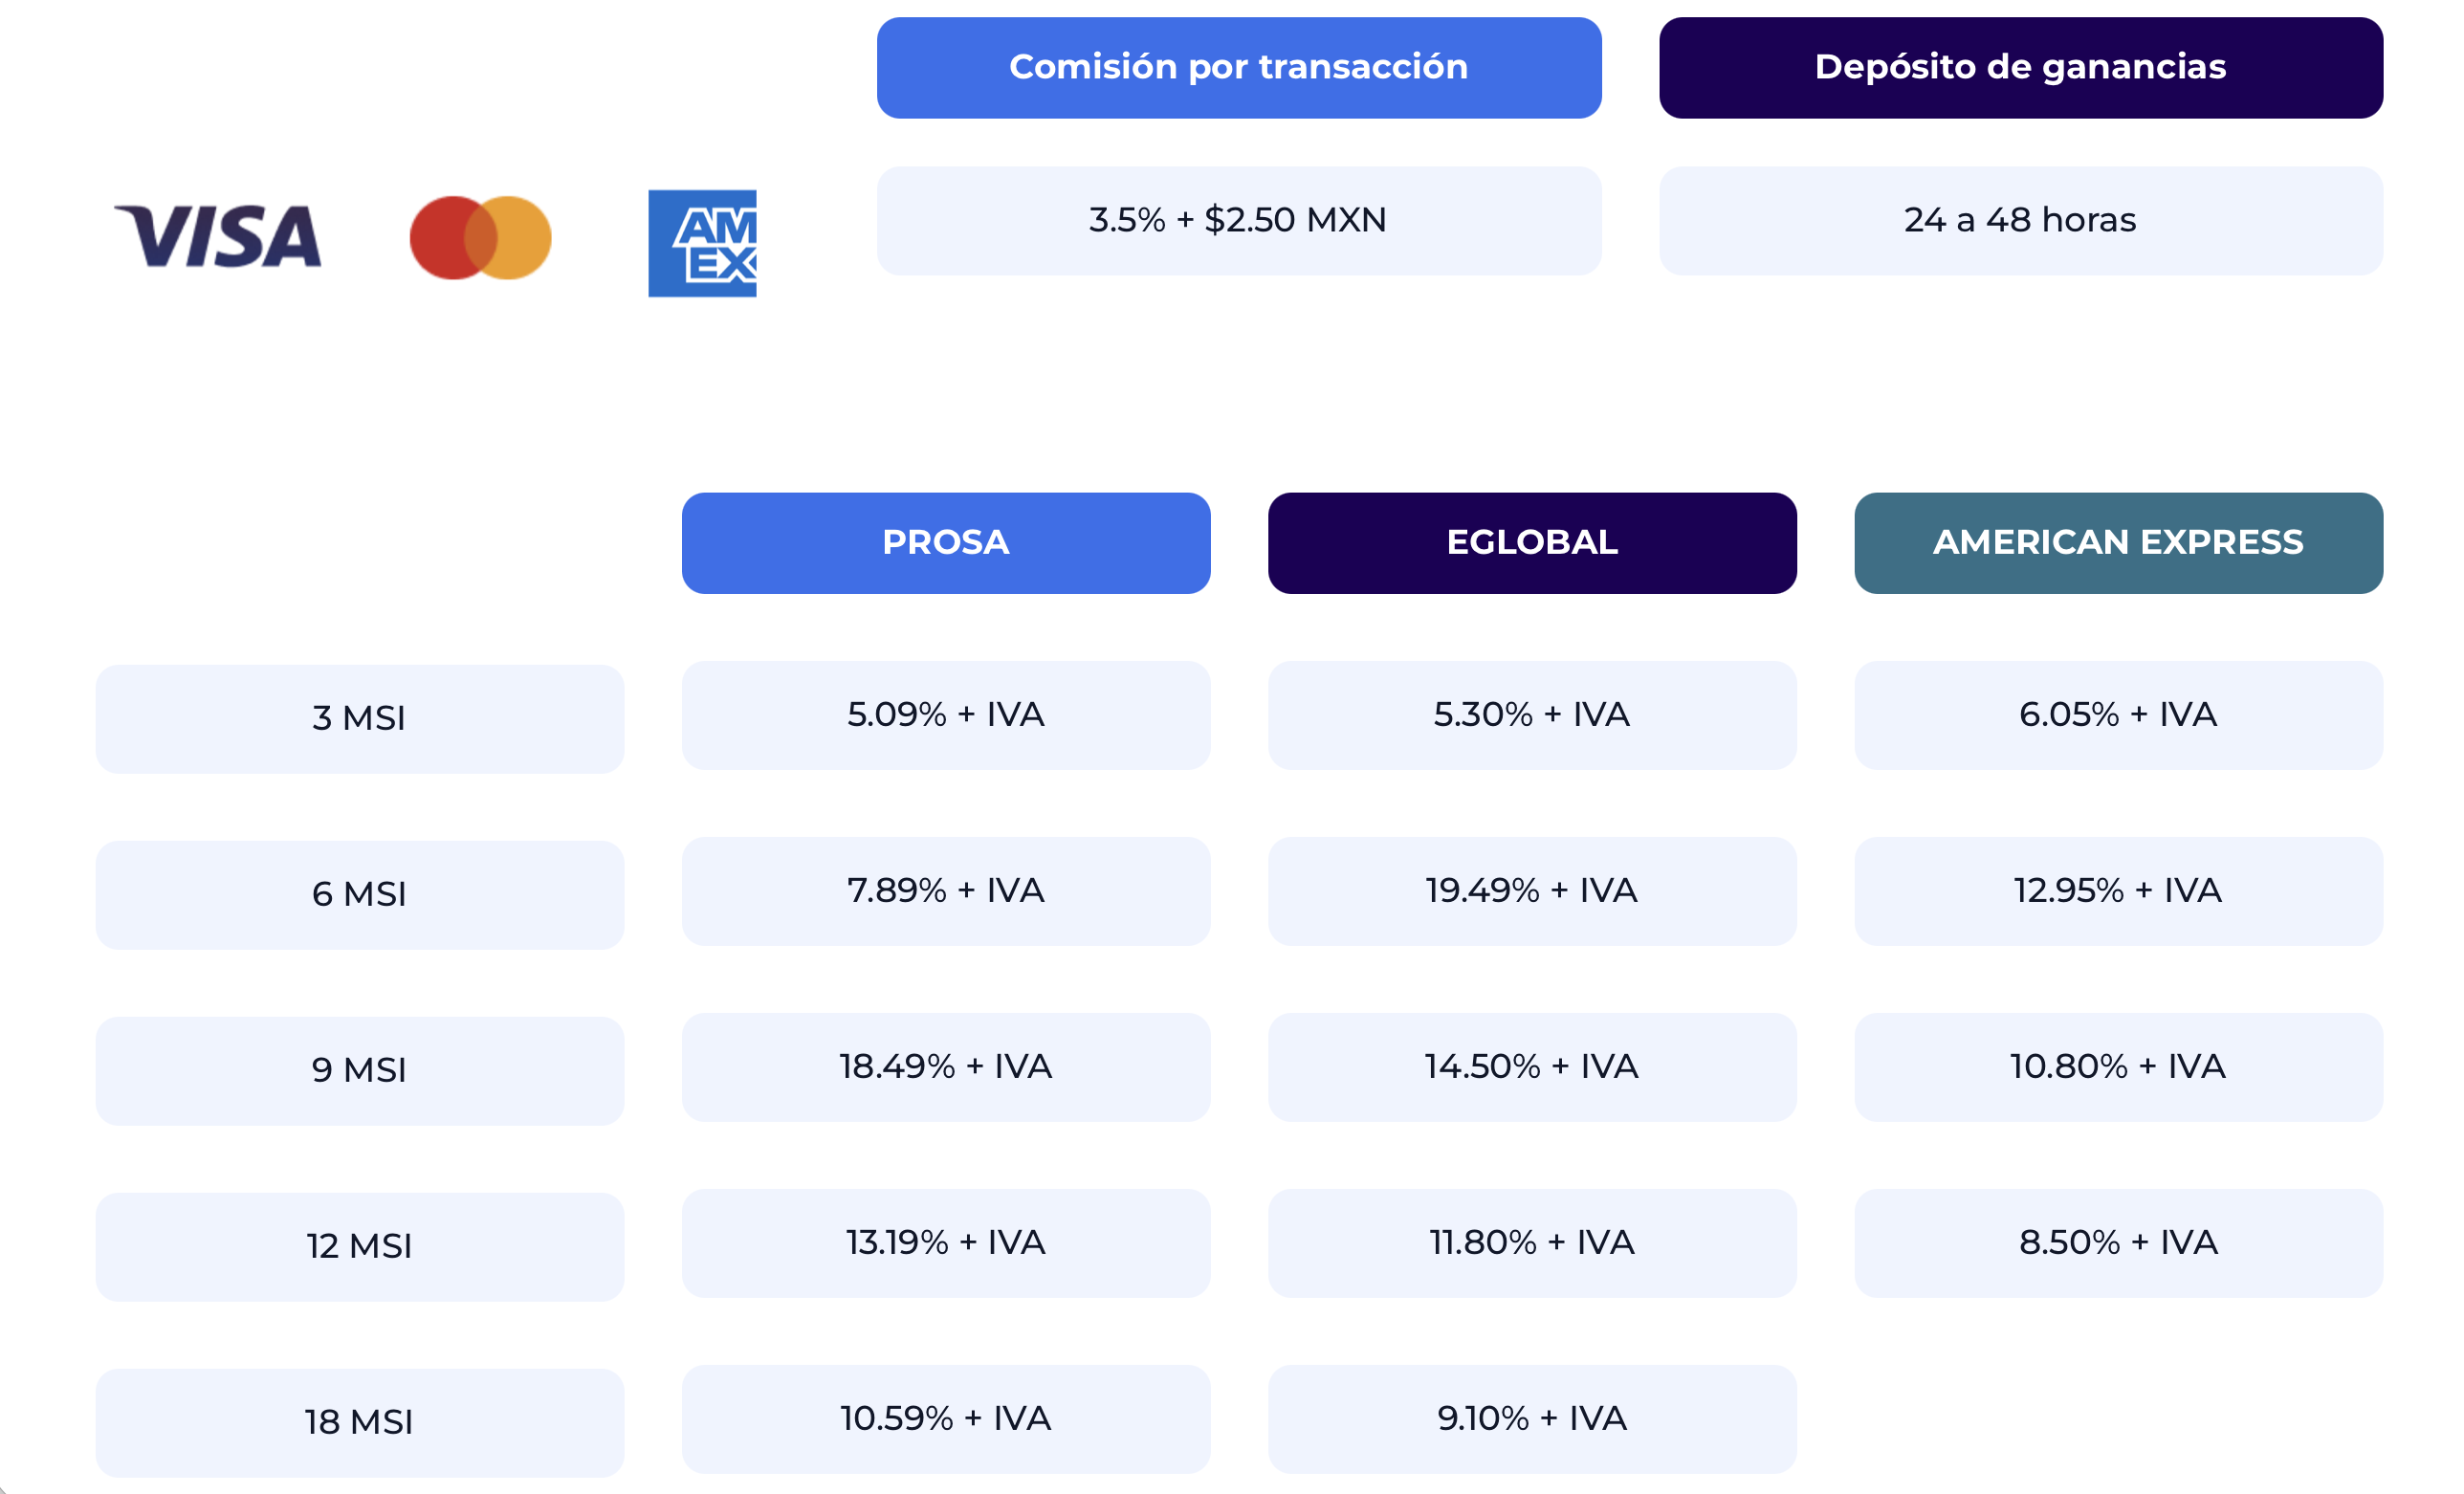Pick the 9 MSI row label
Viewport: 2464px width, 1494px height.
[359, 1070]
